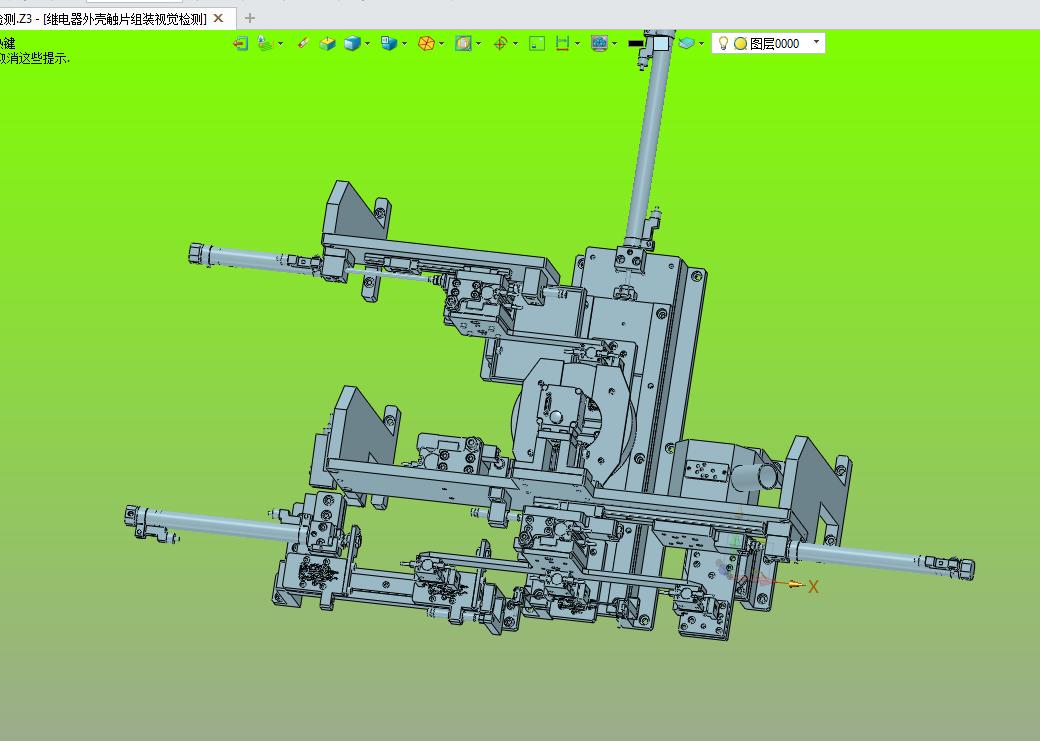The image size is (1040, 741).
Task: Select the 继电器外壳触片组装视觉检测 document tab
Action: [116, 19]
